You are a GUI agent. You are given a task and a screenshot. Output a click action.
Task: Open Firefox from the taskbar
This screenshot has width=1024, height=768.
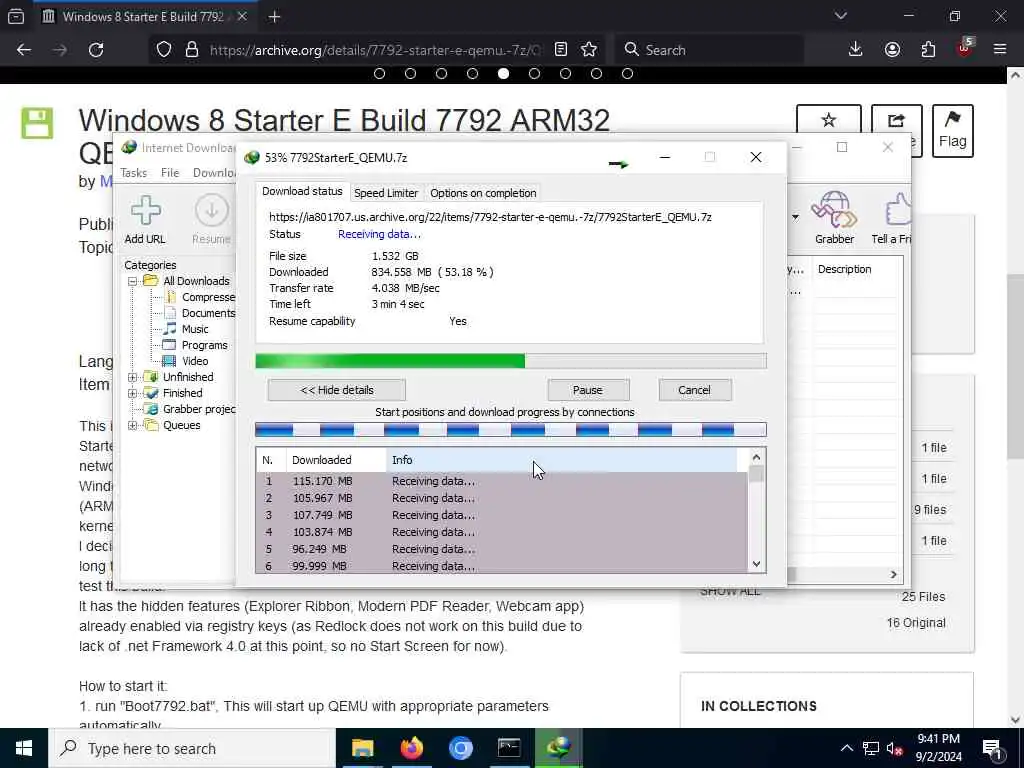tap(411, 748)
